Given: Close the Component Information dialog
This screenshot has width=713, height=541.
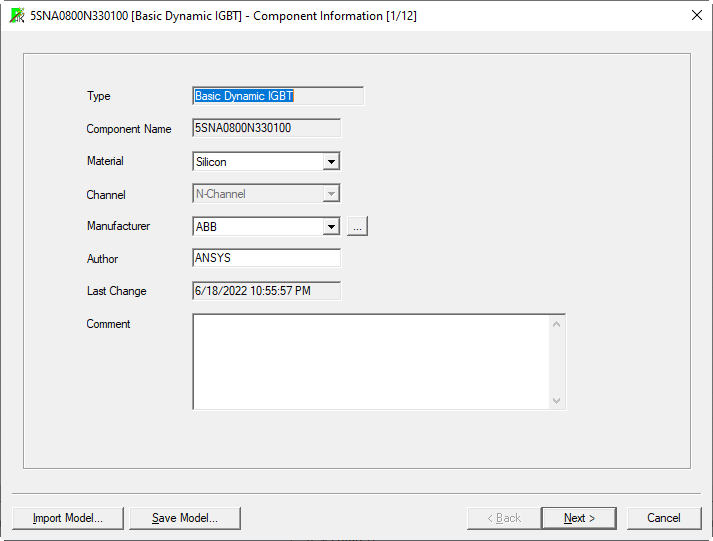Looking at the screenshot, I should pos(697,15).
